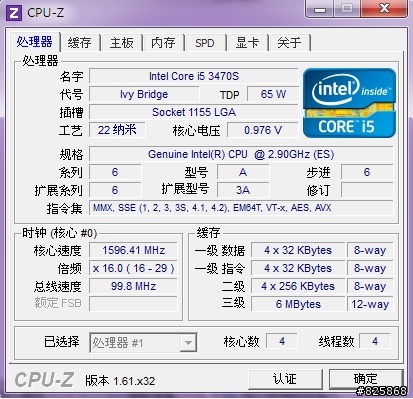
Task: Click the 65 W TDP value
Action: [x=273, y=94]
